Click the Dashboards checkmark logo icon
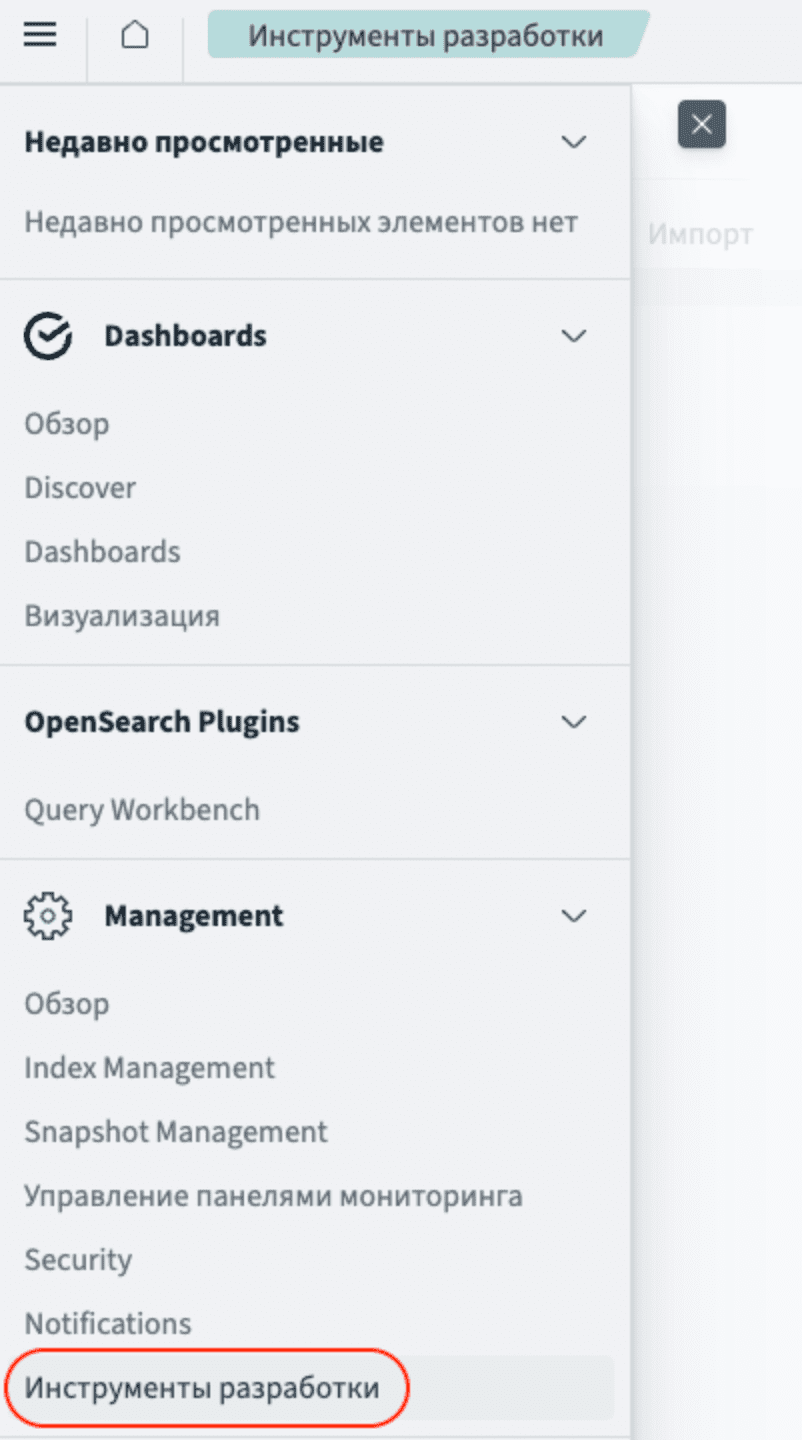Image resolution: width=802 pixels, height=1440 pixels. 47,336
